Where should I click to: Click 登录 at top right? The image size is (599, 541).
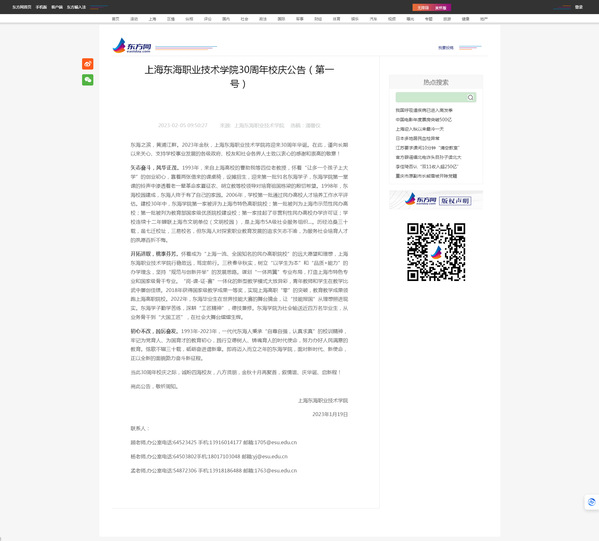tap(579, 7)
